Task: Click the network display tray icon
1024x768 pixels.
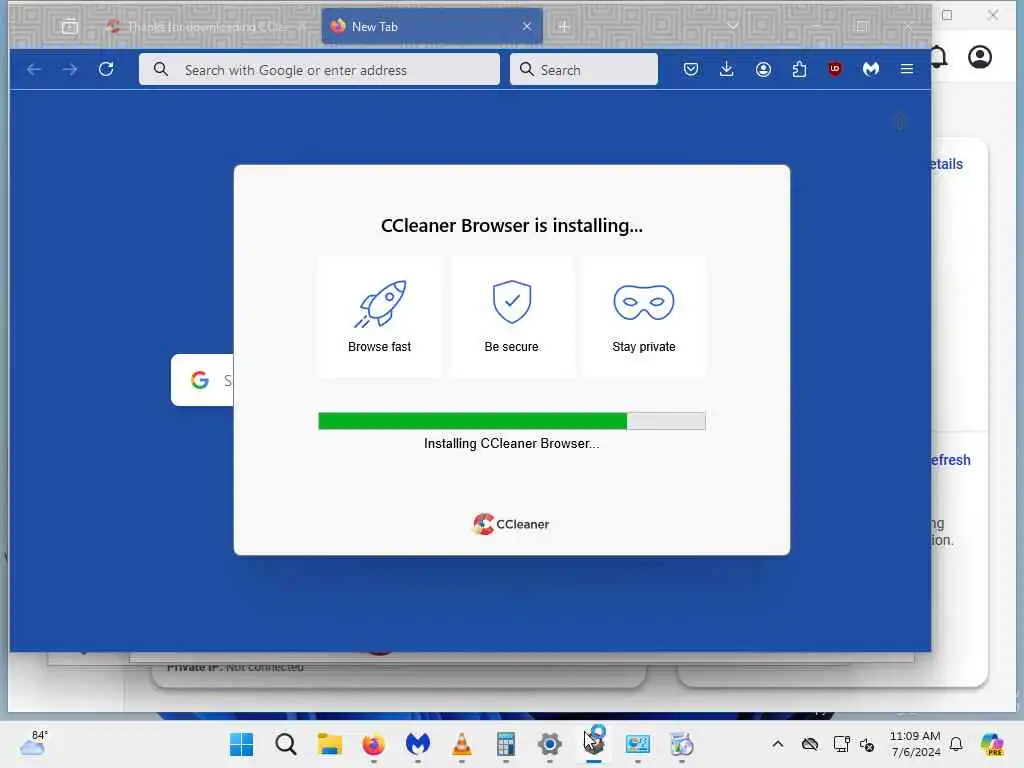Action: coord(842,744)
